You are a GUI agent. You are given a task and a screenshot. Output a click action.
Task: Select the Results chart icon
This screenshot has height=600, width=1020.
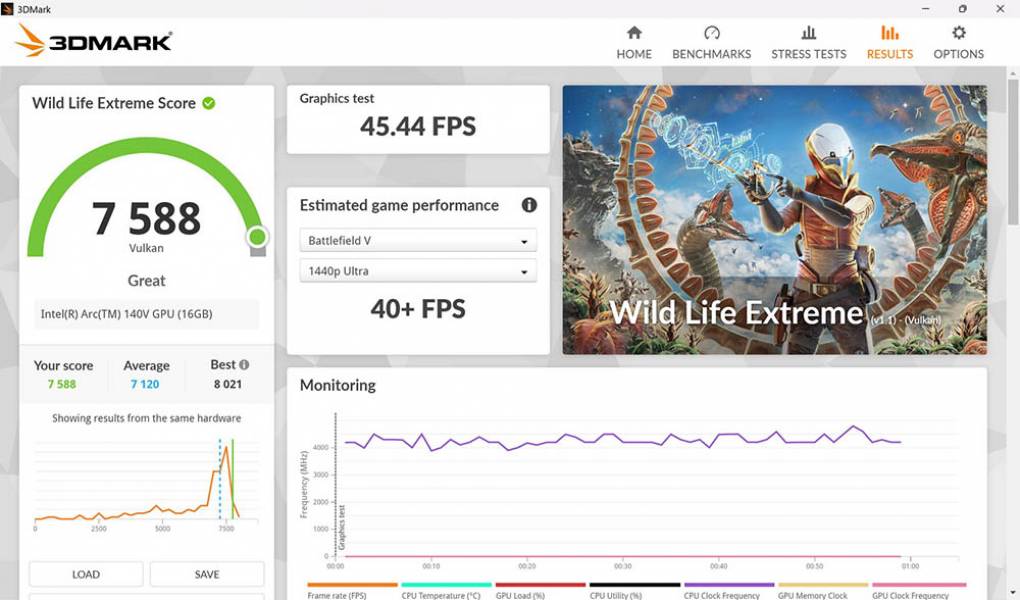889,33
